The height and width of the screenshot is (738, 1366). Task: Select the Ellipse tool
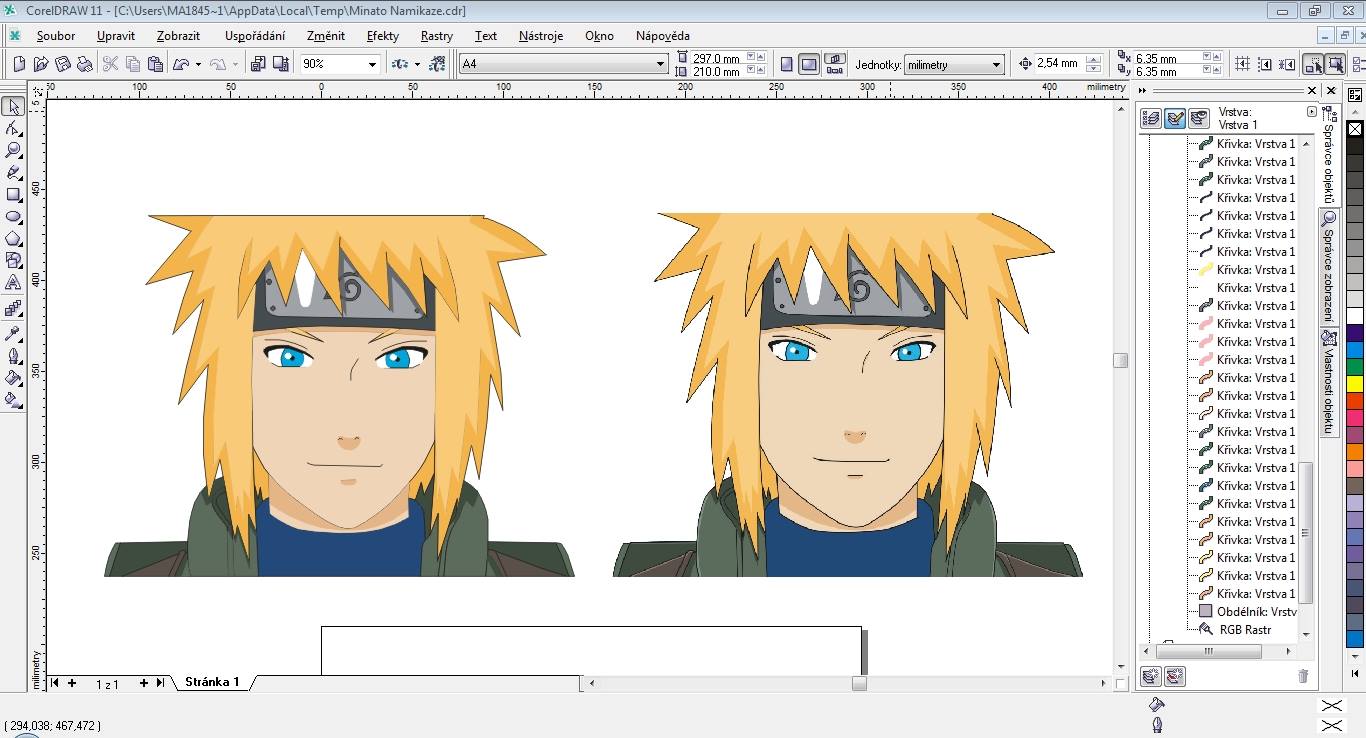(13, 216)
